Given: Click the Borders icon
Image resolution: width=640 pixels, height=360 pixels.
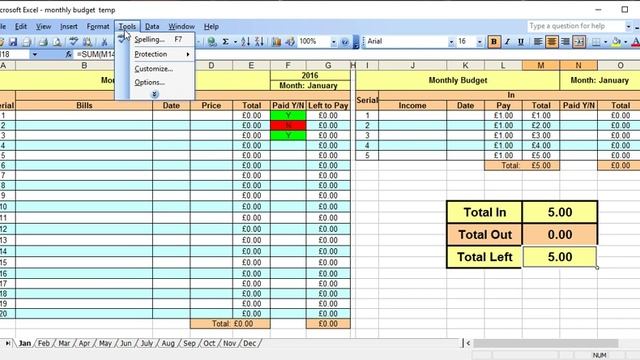Looking at the screenshot, I should (596, 42).
